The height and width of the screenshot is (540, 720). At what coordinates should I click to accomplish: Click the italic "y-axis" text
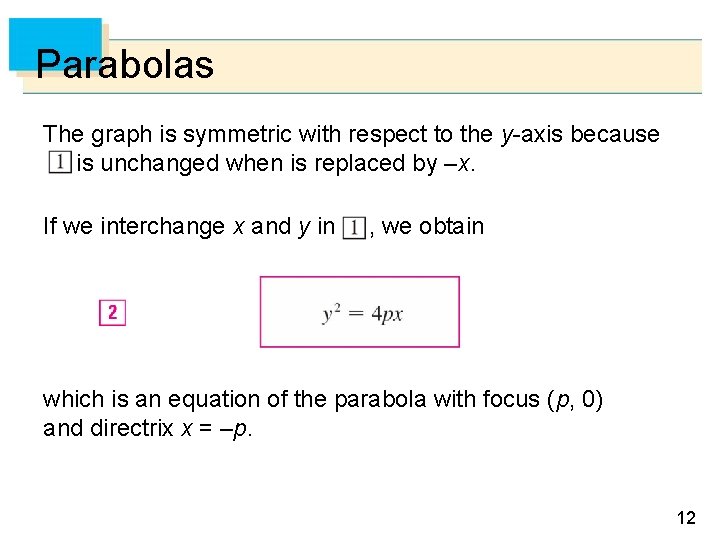tap(530, 134)
